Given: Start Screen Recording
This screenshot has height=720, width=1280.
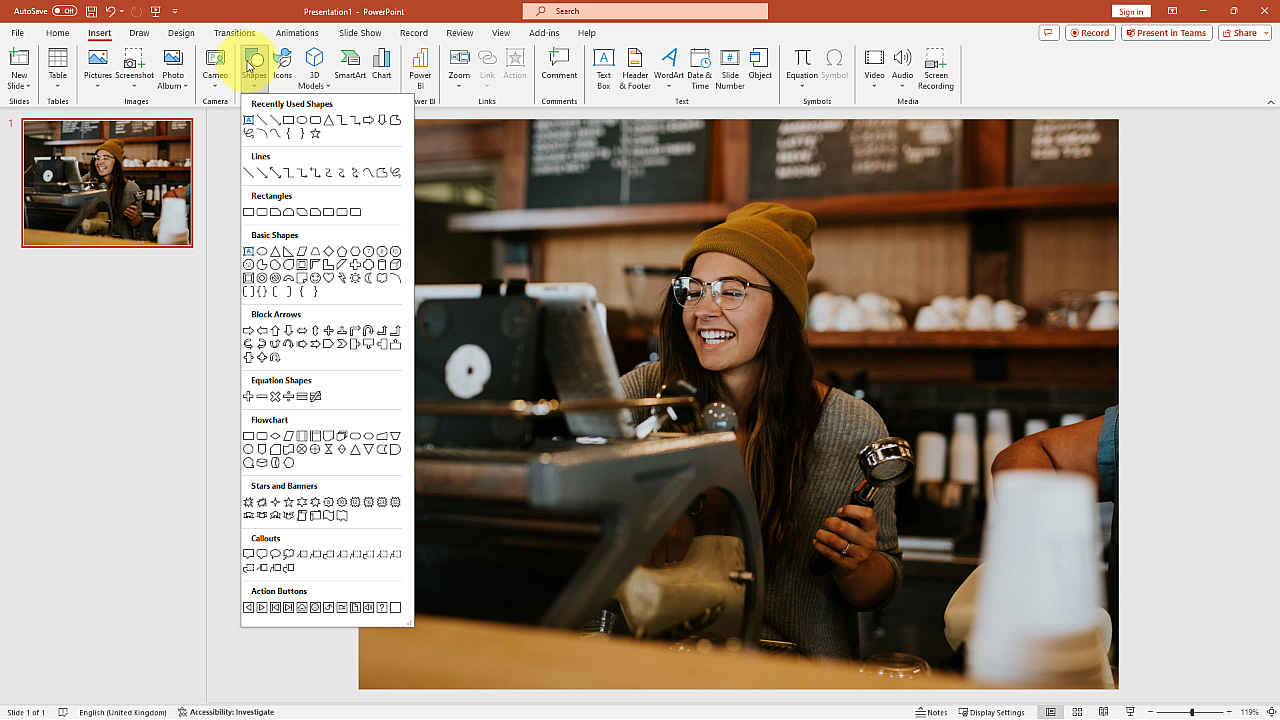Looking at the screenshot, I should click(x=935, y=68).
